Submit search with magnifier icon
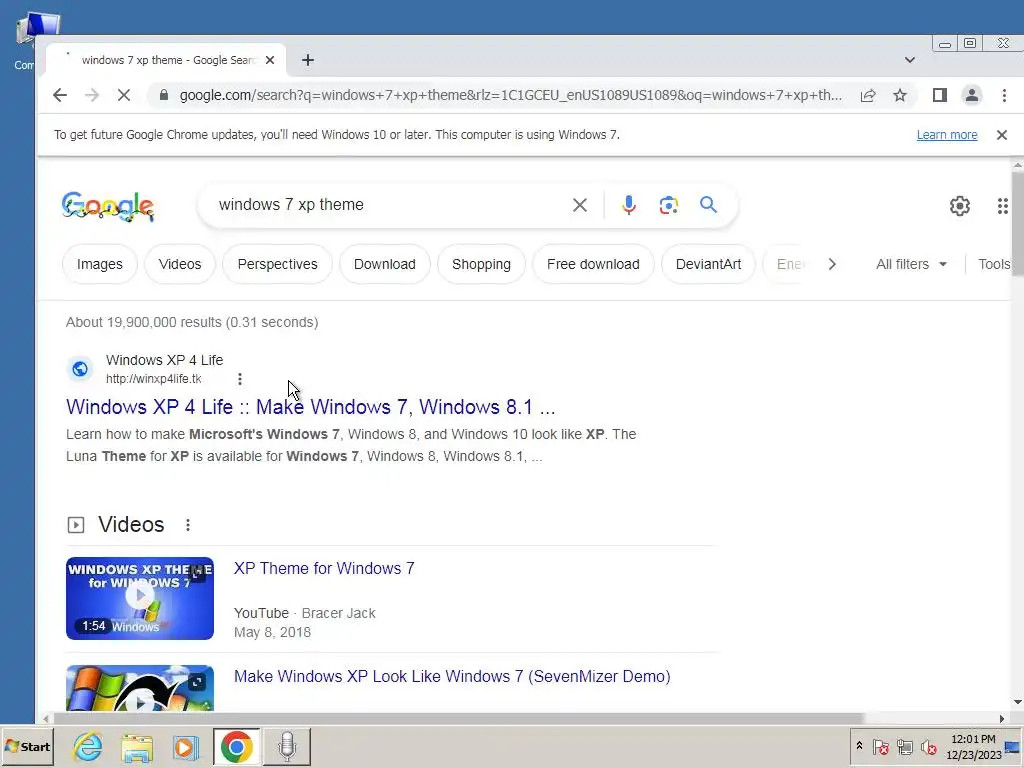The width and height of the screenshot is (1024, 768). click(x=709, y=205)
